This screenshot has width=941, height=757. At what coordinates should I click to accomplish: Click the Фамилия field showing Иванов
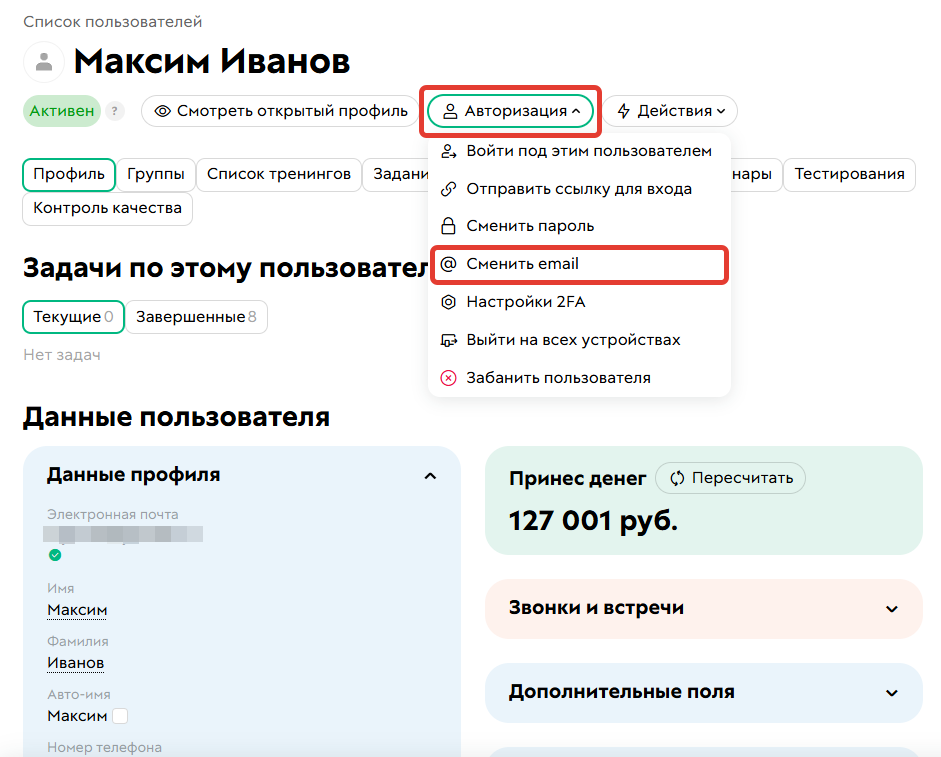click(x=75, y=663)
